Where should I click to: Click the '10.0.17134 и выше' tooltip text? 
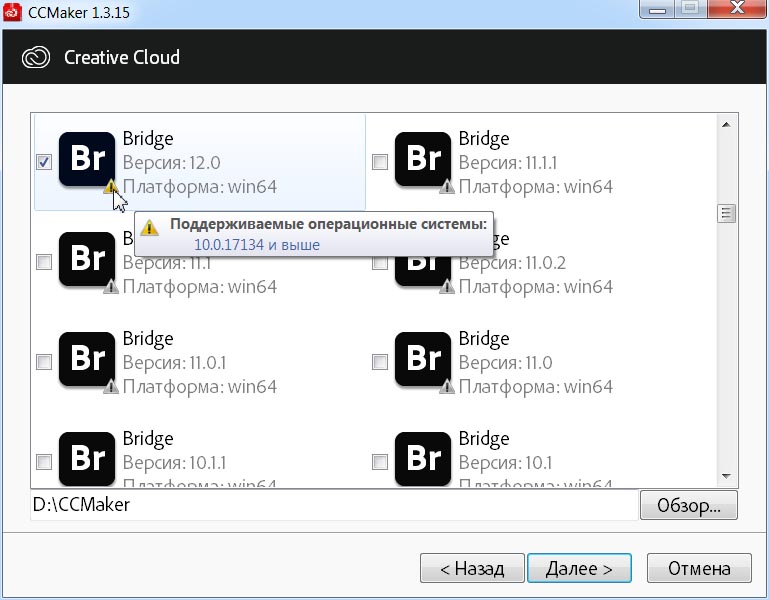[257, 244]
